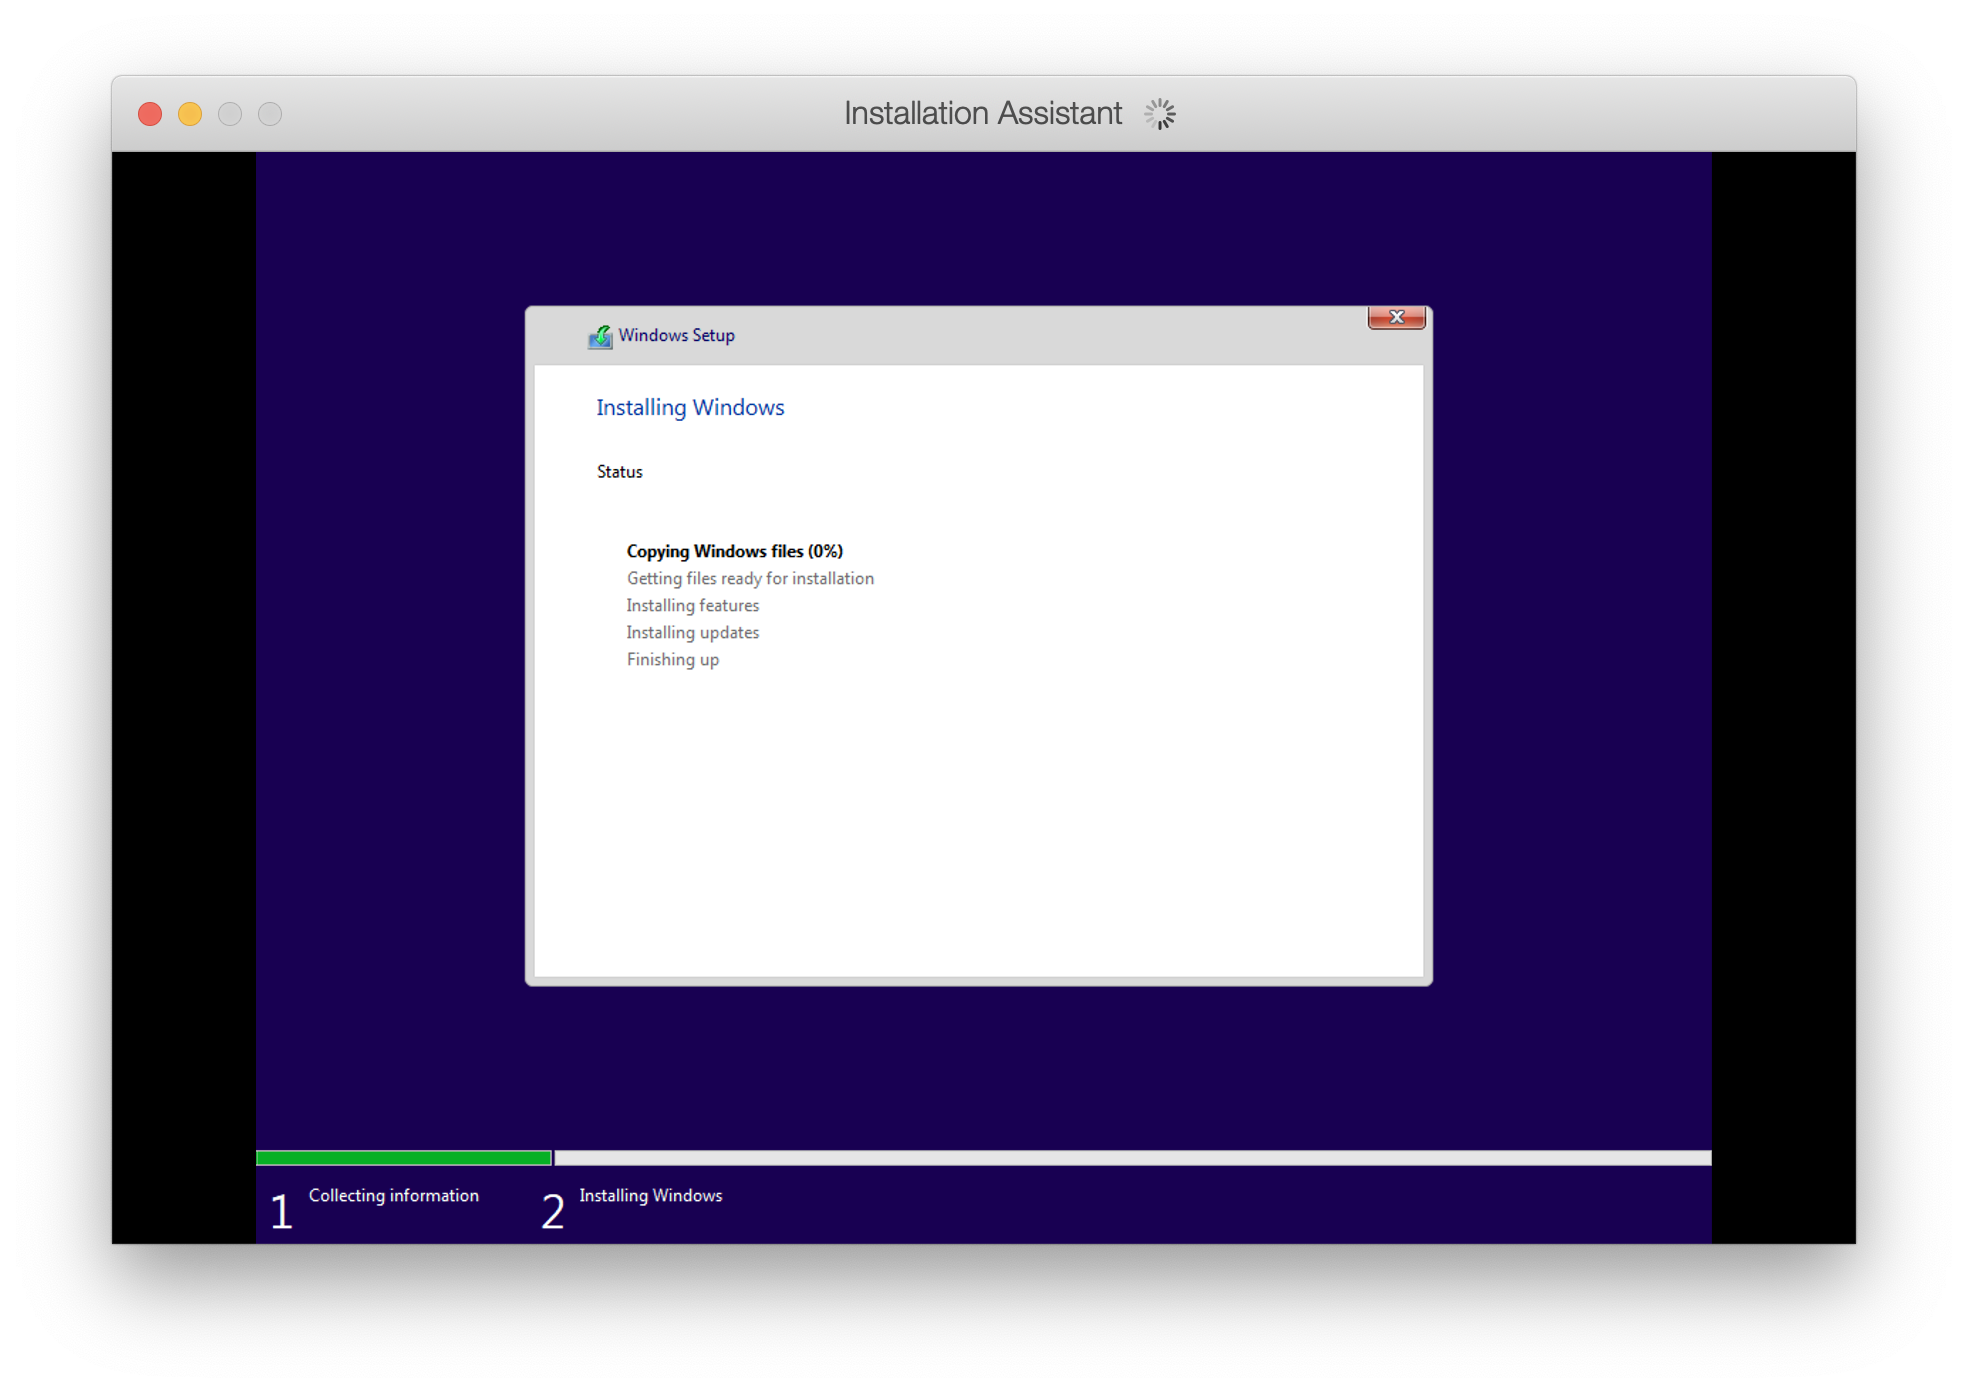This screenshot has height=1392, width=1968.
Task: Select the Collecting information phase label
Action: pos(393,1195)
